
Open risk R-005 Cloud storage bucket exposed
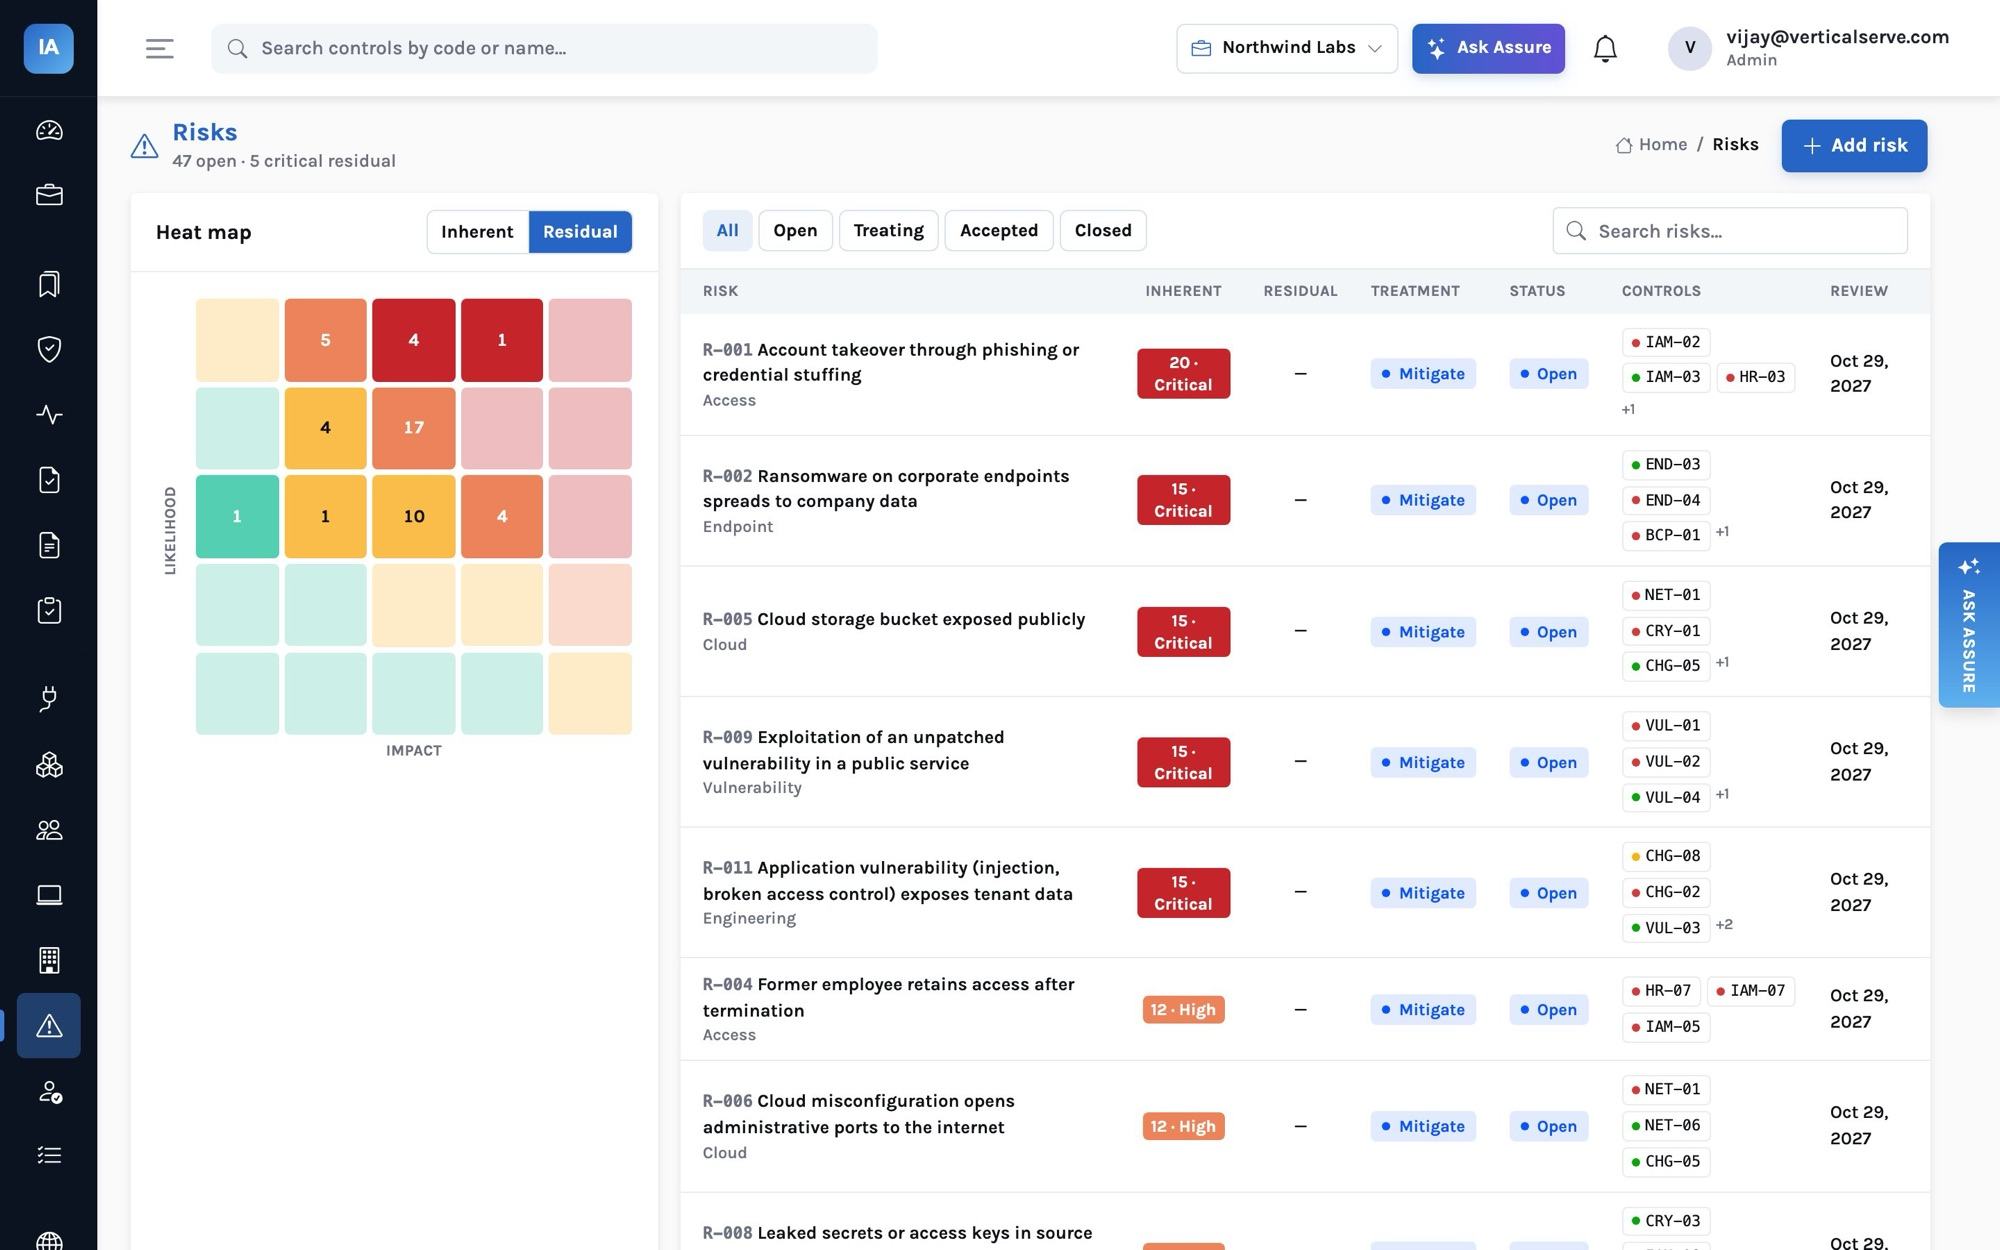coord(894,619)
